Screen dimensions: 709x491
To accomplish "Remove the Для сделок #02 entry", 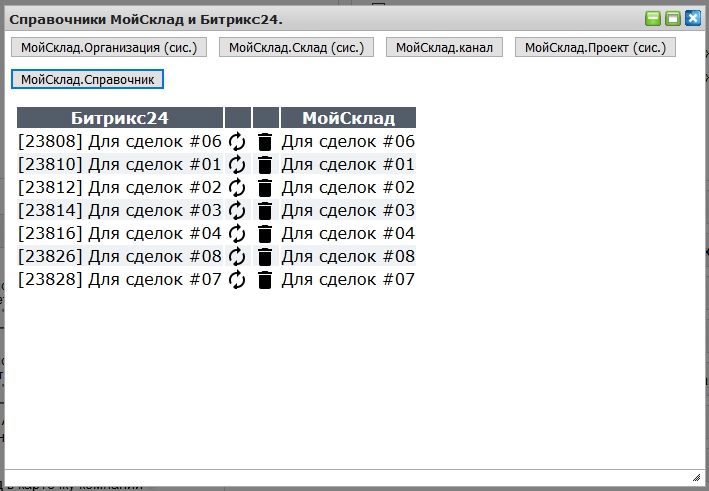I will point(265,188).
